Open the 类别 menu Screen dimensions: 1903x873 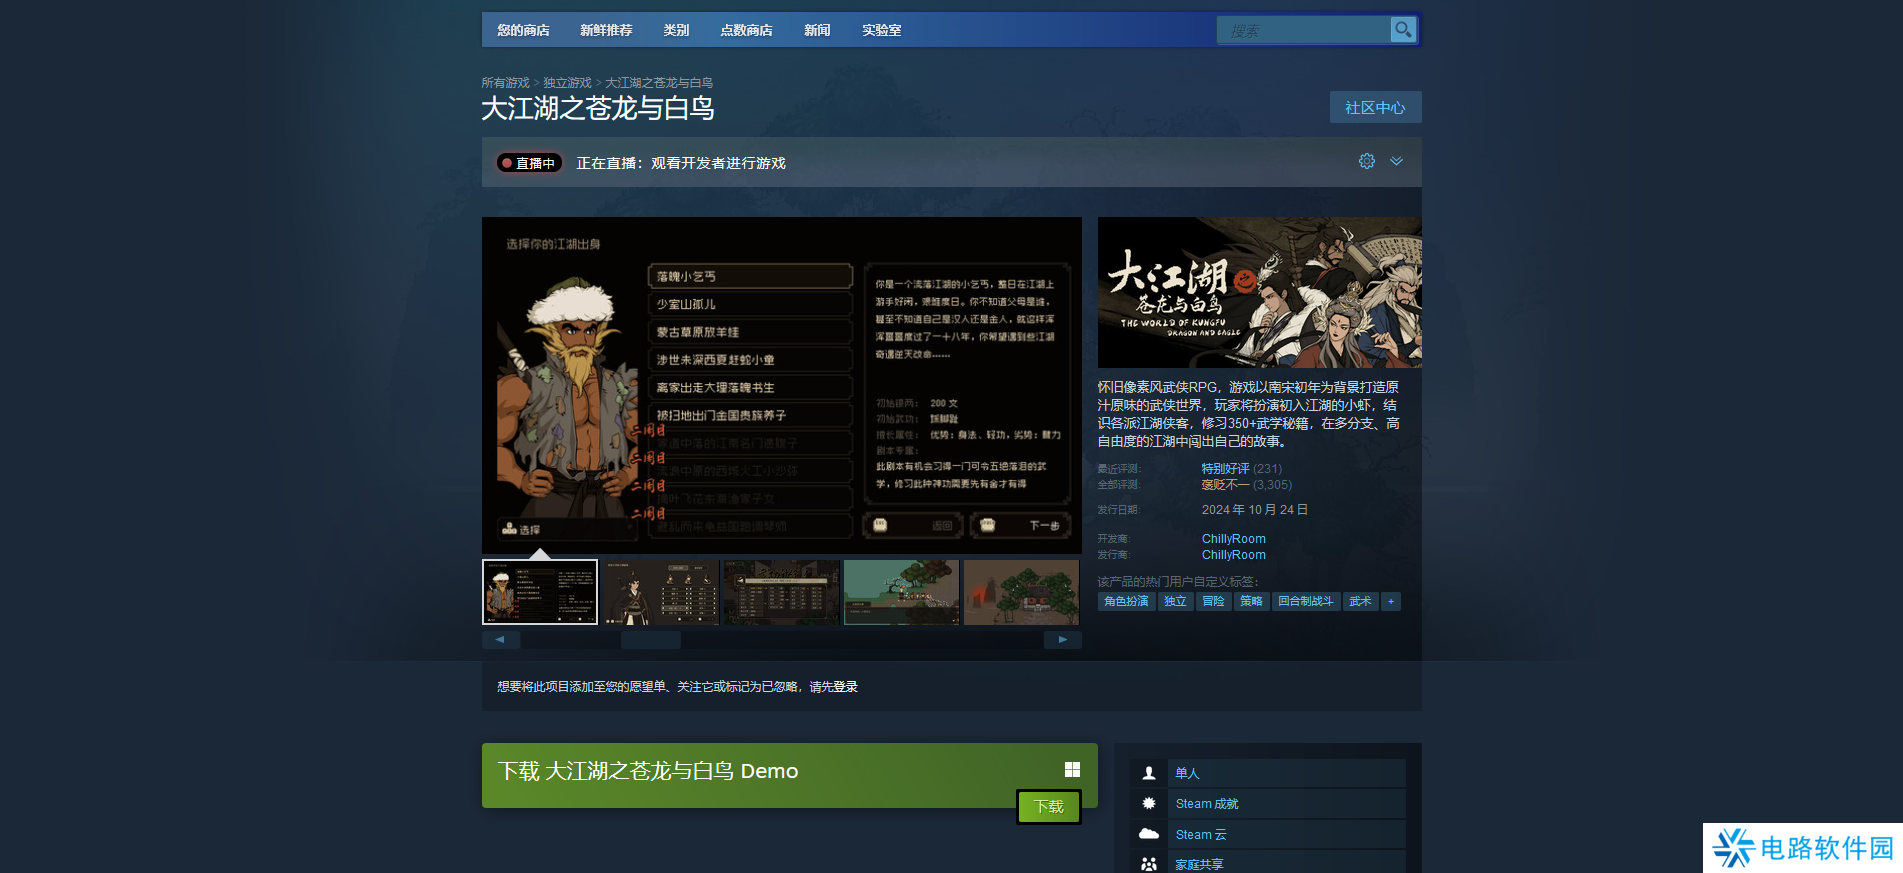point(676,30)
